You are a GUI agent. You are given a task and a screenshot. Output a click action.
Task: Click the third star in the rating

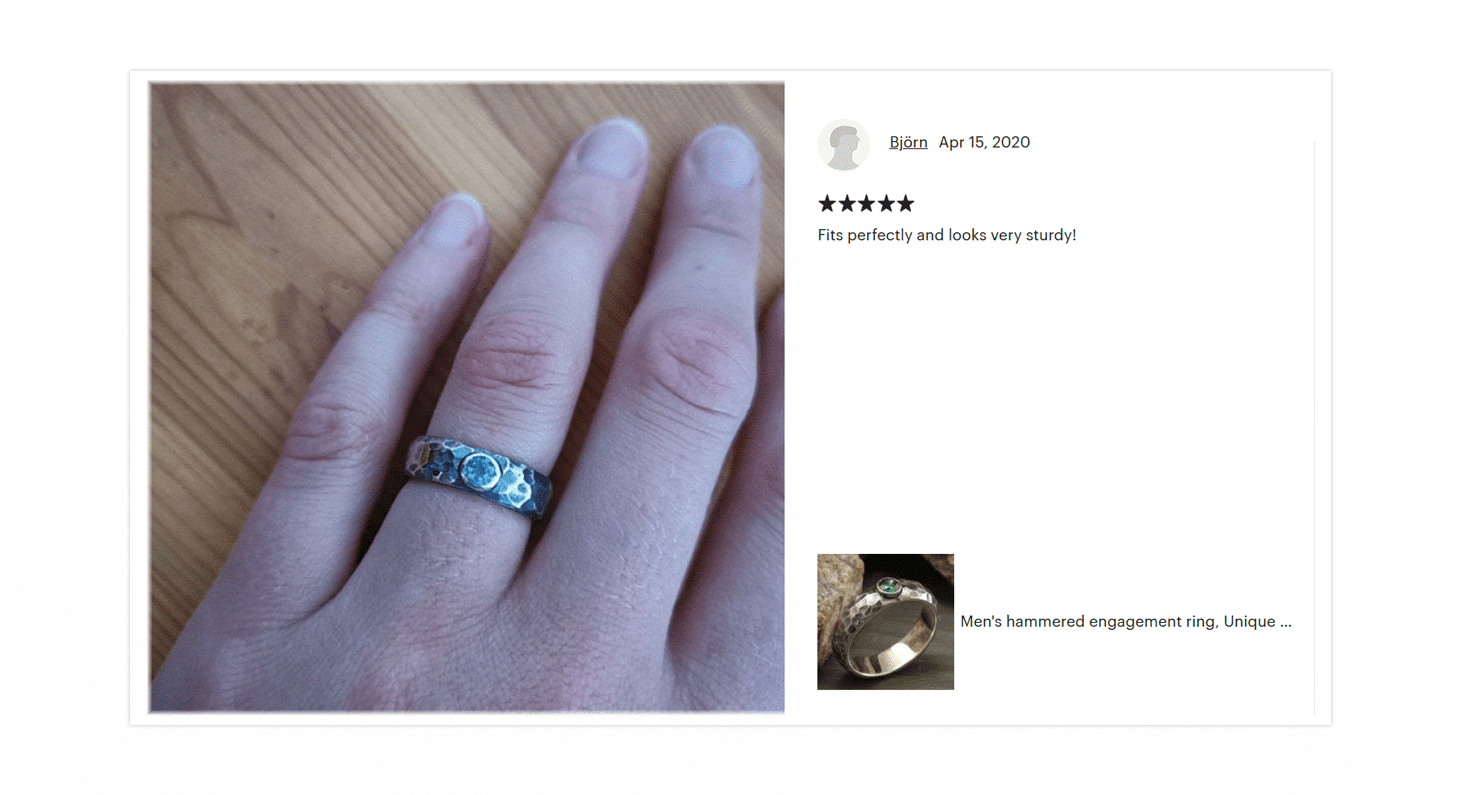point(866,204)
